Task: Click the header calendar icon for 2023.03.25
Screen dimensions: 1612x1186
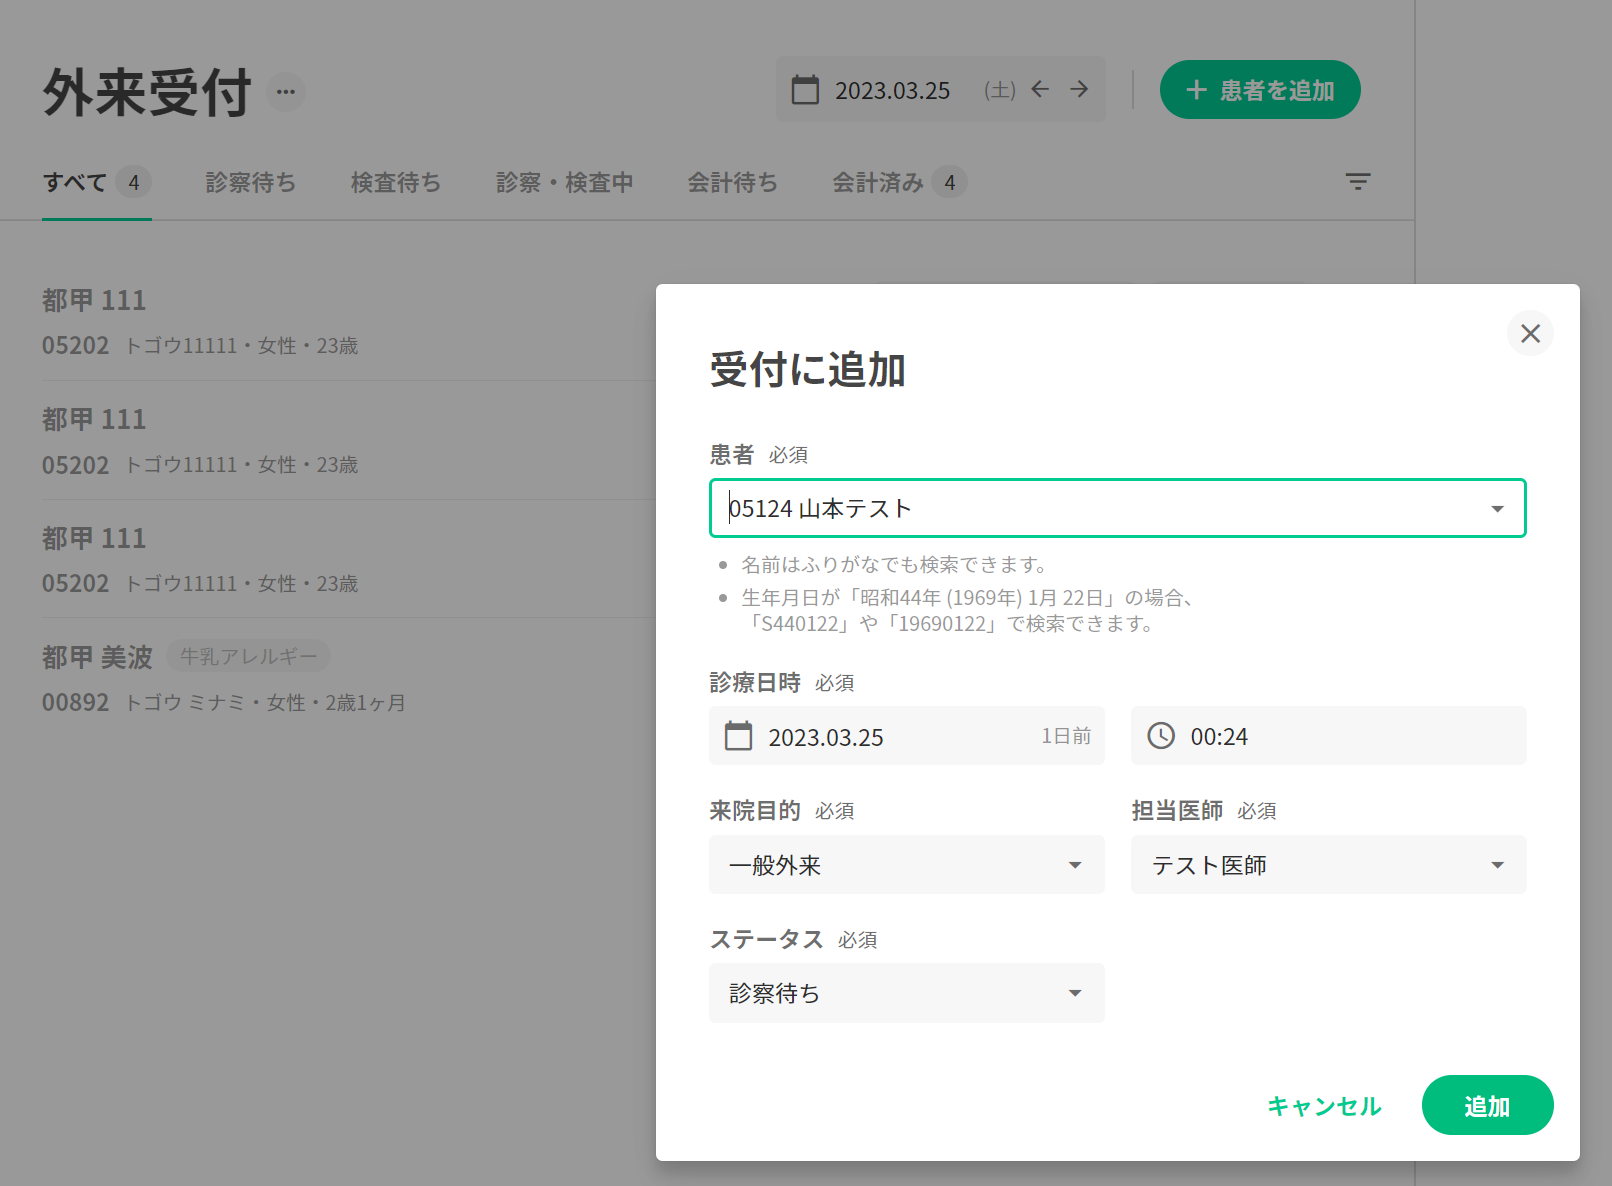Action: click(x=805, y=90)
